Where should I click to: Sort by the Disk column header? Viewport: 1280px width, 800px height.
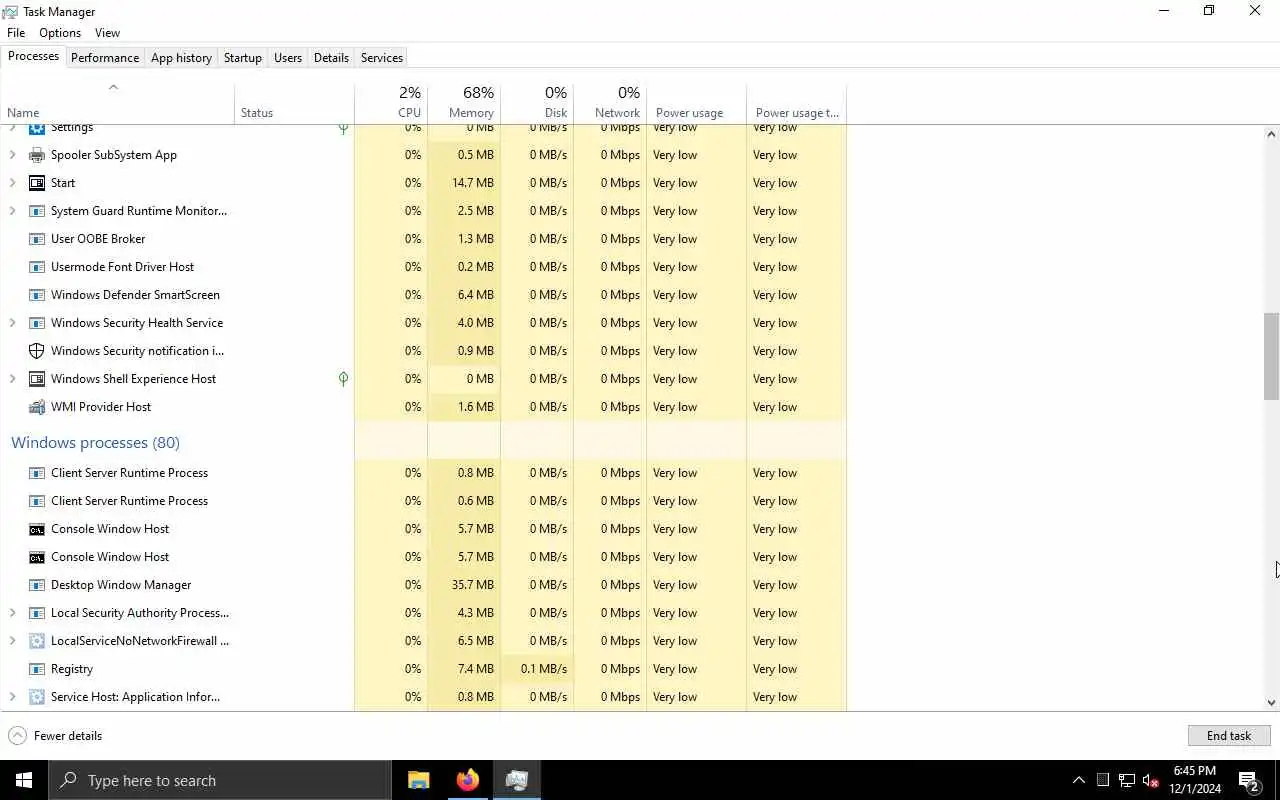coord(537,103)
